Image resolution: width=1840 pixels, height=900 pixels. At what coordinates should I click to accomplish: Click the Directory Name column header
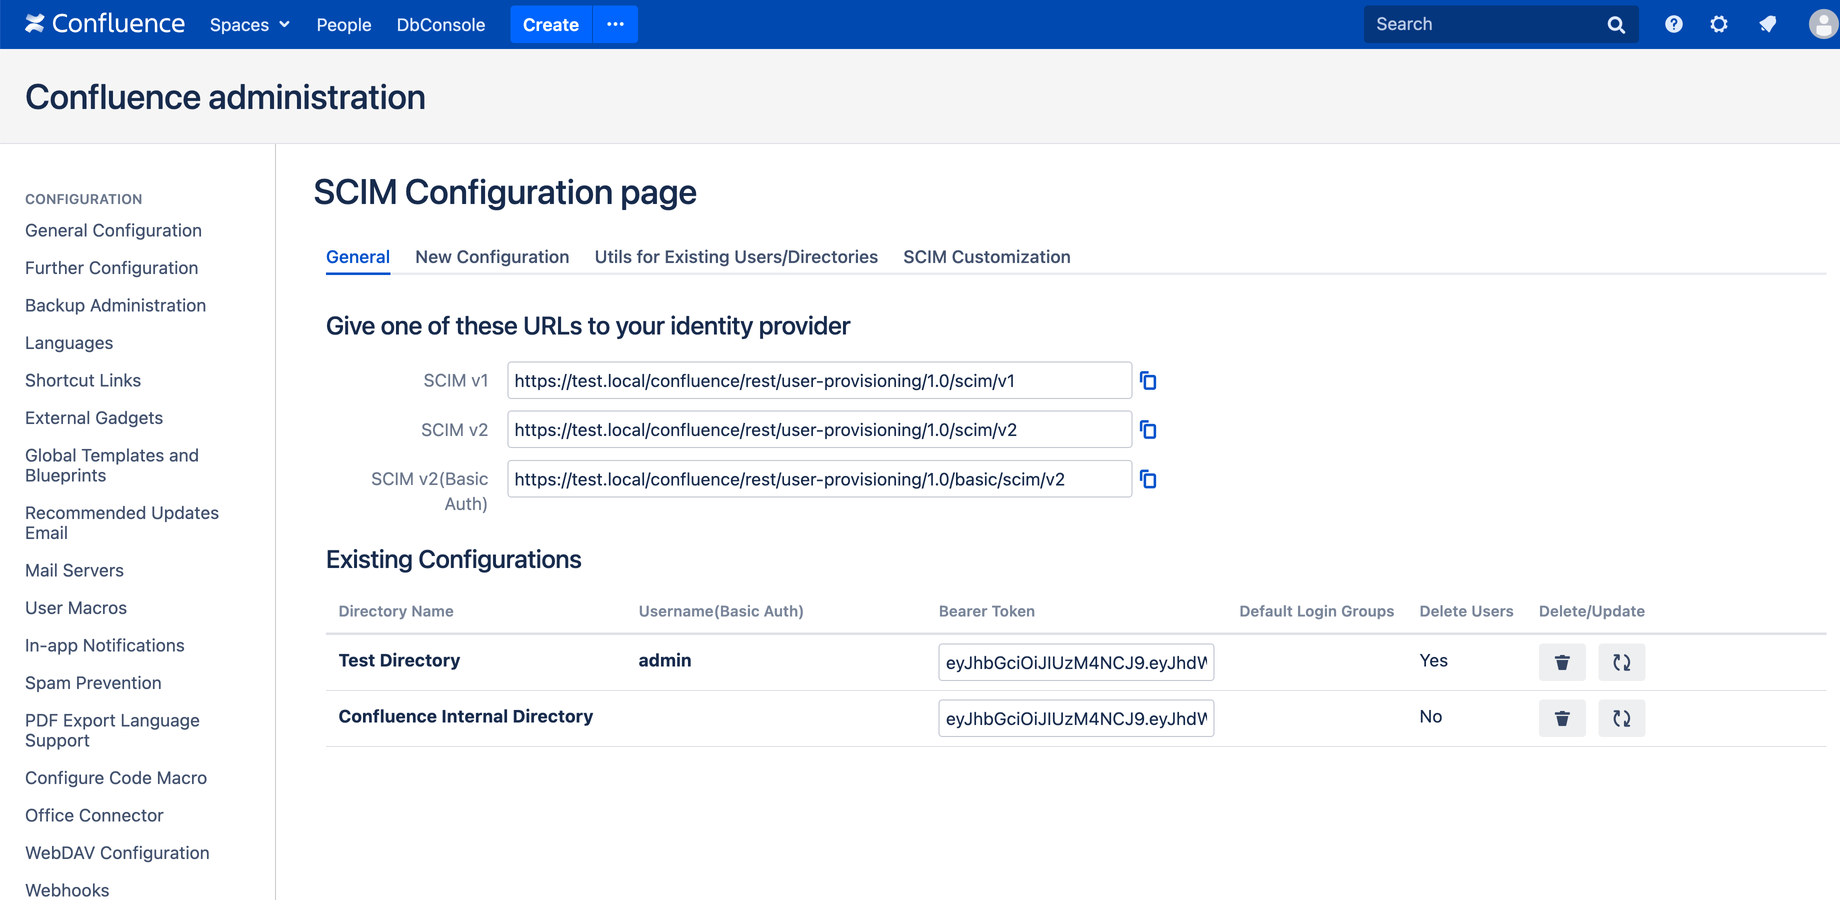tap(396, 611)
